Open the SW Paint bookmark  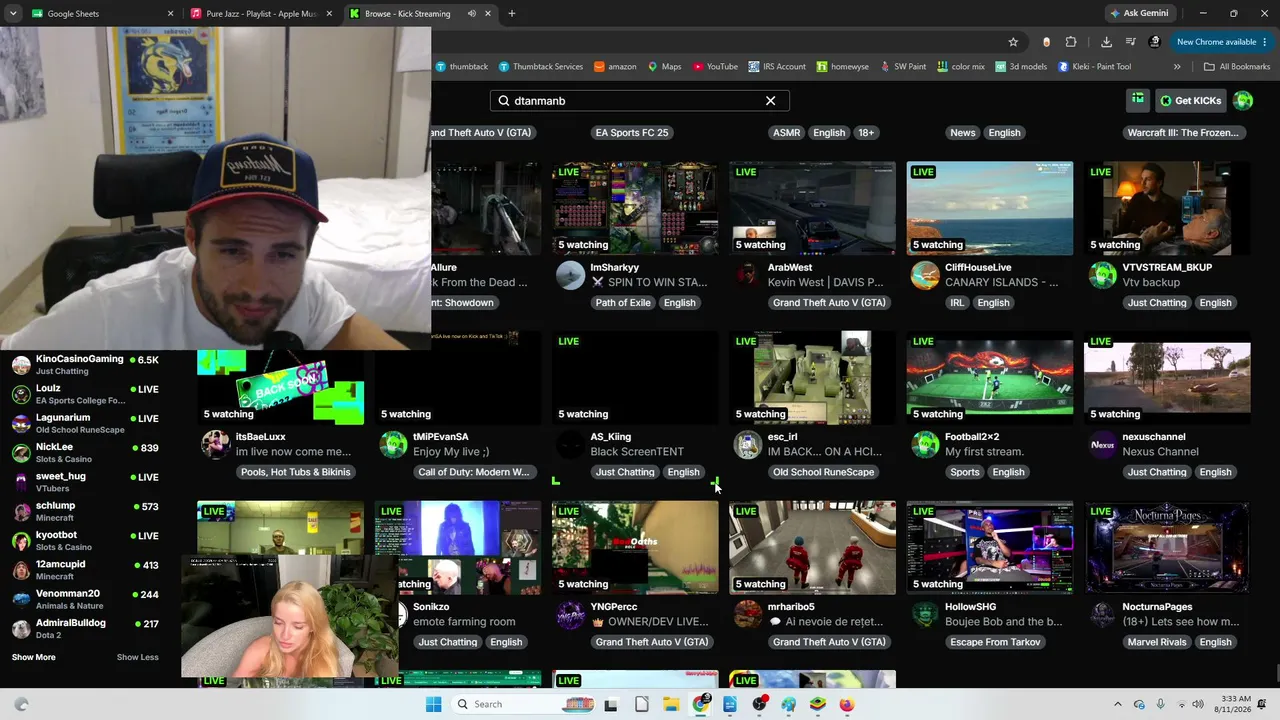pos(902,67)
